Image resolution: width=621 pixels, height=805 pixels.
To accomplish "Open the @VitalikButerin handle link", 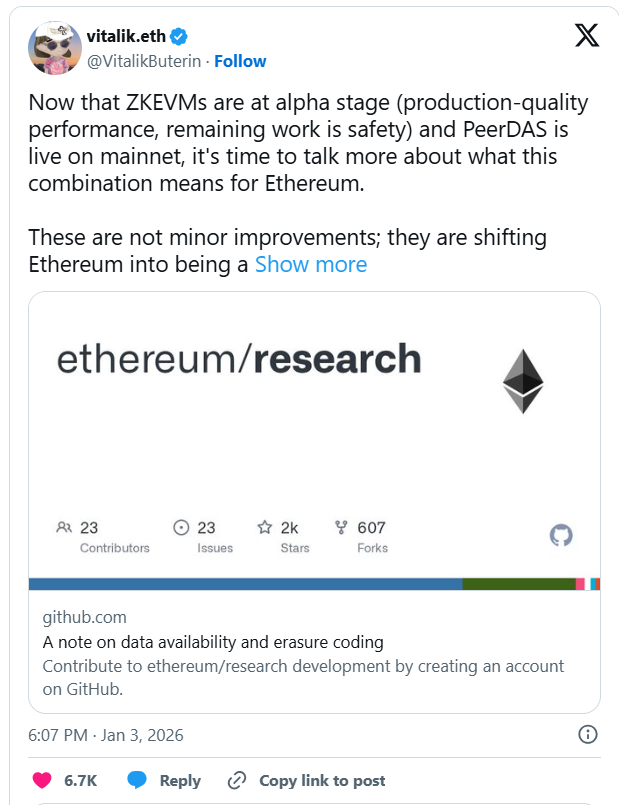I will pos(145,61).
